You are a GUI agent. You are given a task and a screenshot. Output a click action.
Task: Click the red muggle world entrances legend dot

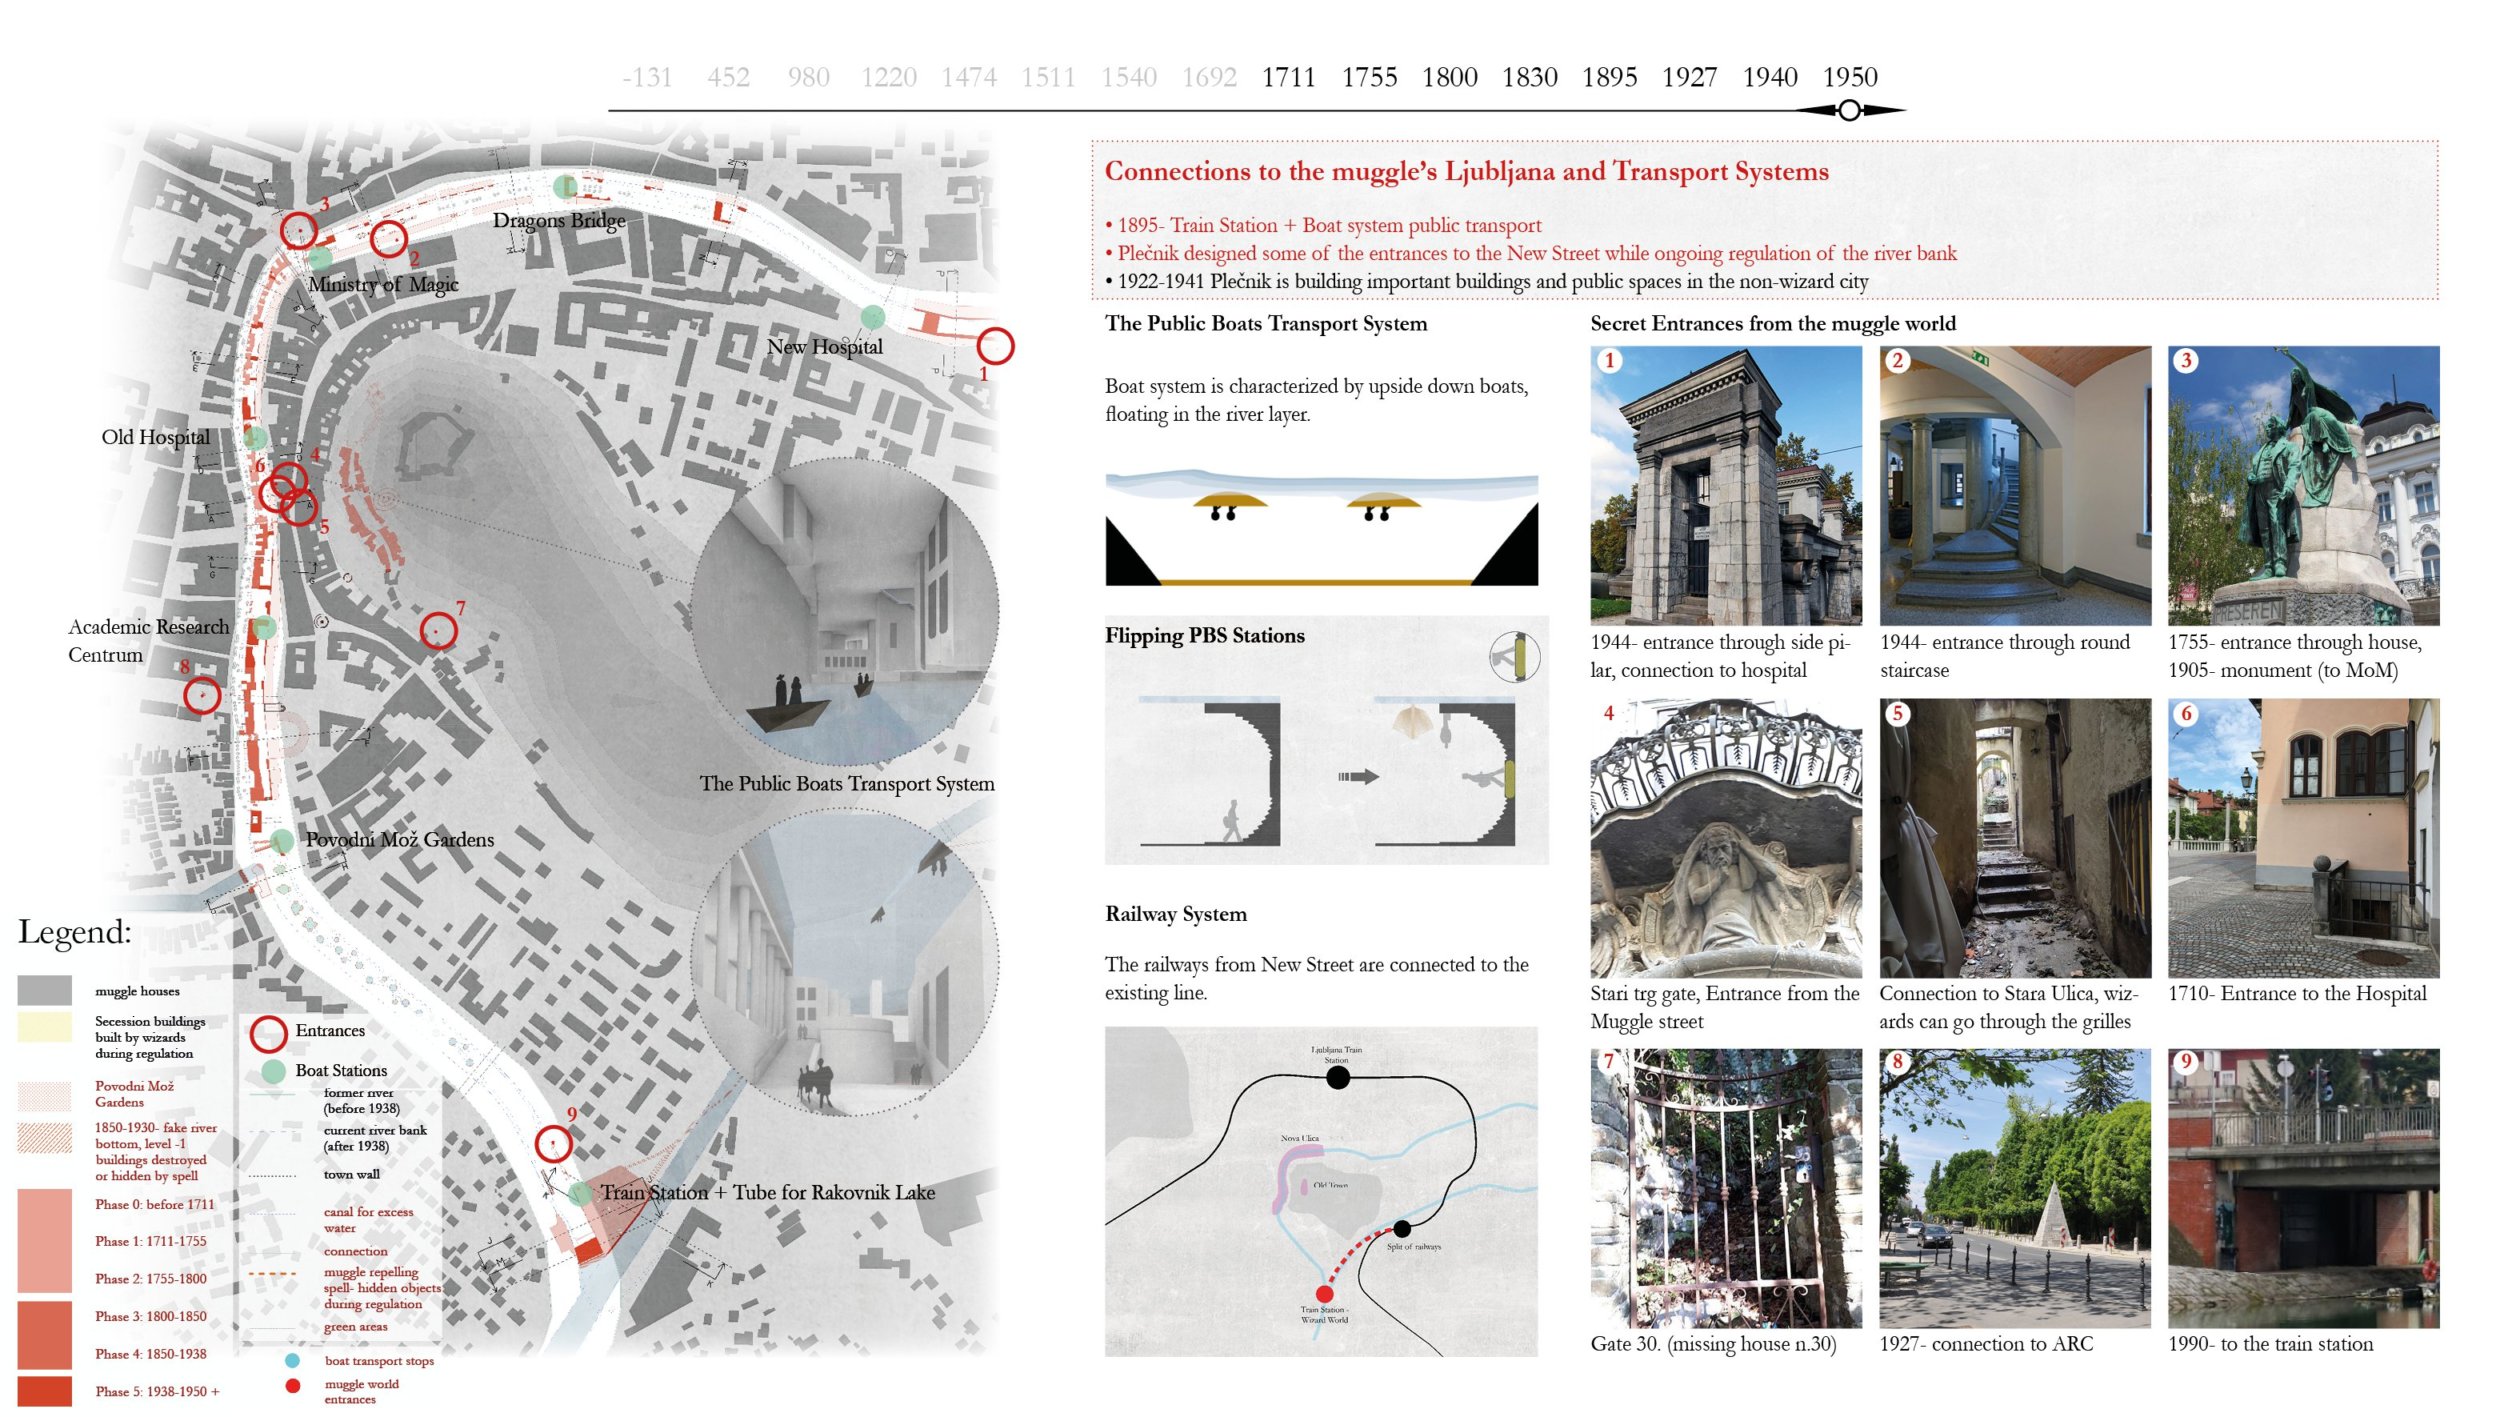pos(292,1385)
